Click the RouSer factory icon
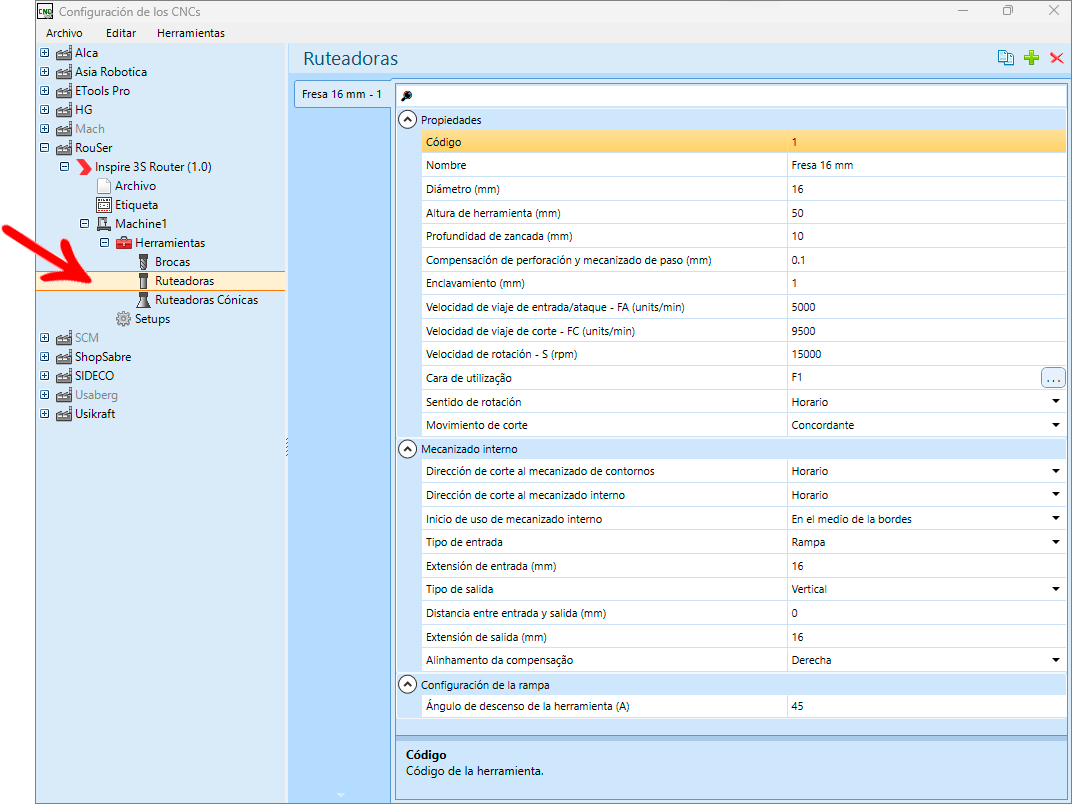1072x804 pixels. pos(64,148)
